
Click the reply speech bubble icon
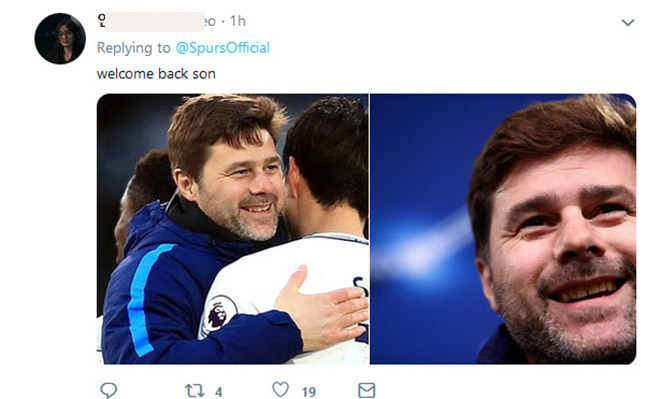[x=109, y=390]
